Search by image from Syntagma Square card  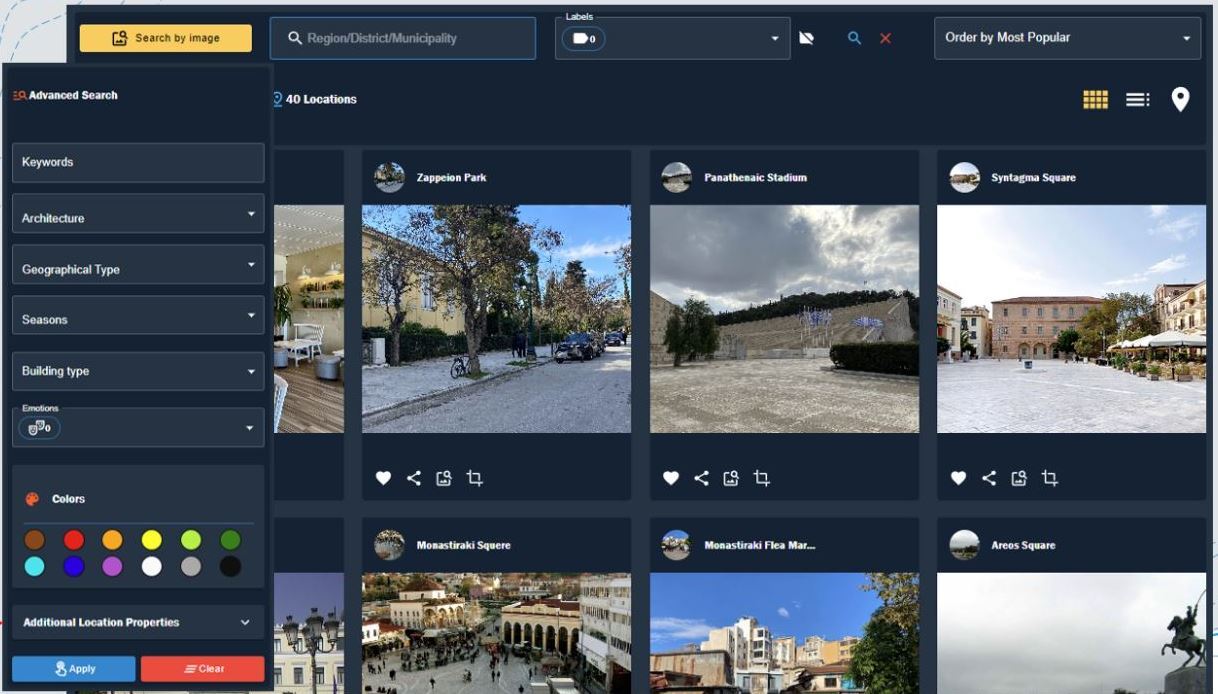point(1019,478)
